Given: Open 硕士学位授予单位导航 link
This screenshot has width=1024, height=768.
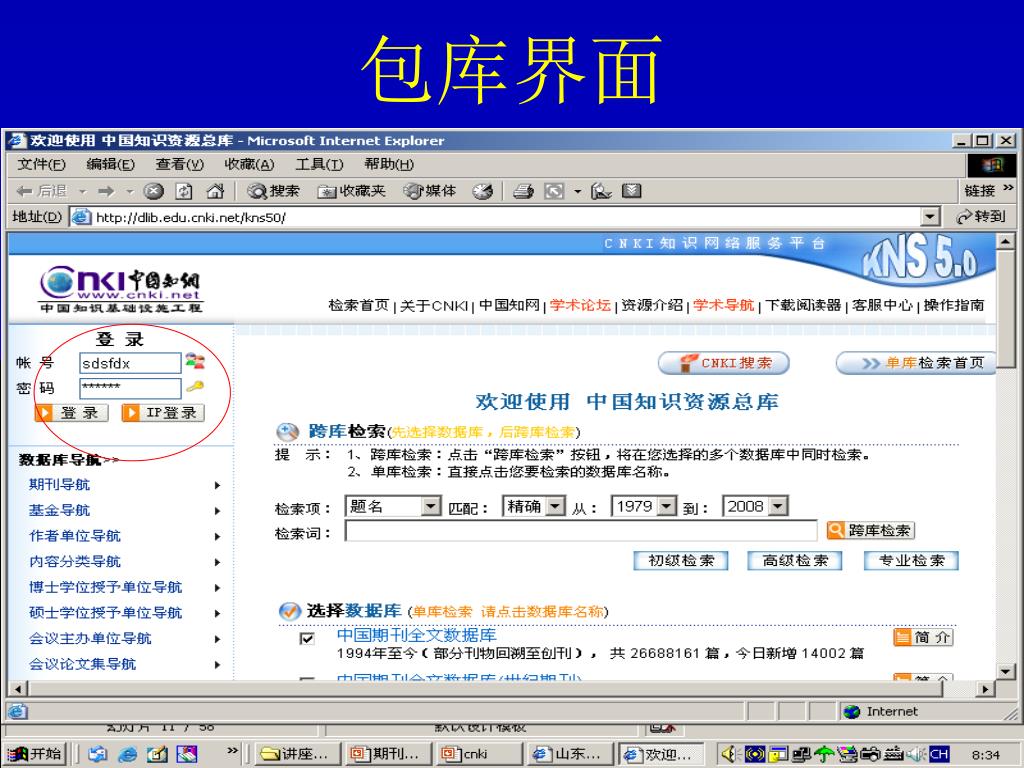Looking at the screenshot, I should [x=106, y=613].
